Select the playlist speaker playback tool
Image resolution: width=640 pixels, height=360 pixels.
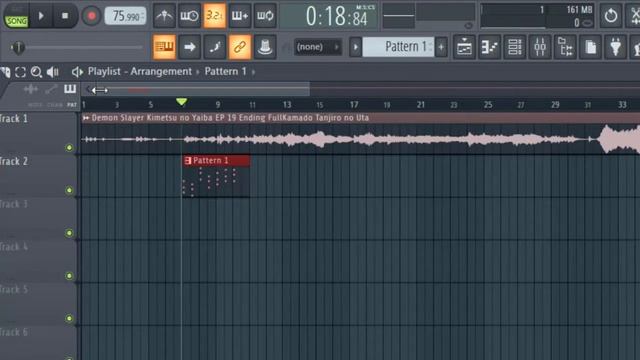pos(53,72)
